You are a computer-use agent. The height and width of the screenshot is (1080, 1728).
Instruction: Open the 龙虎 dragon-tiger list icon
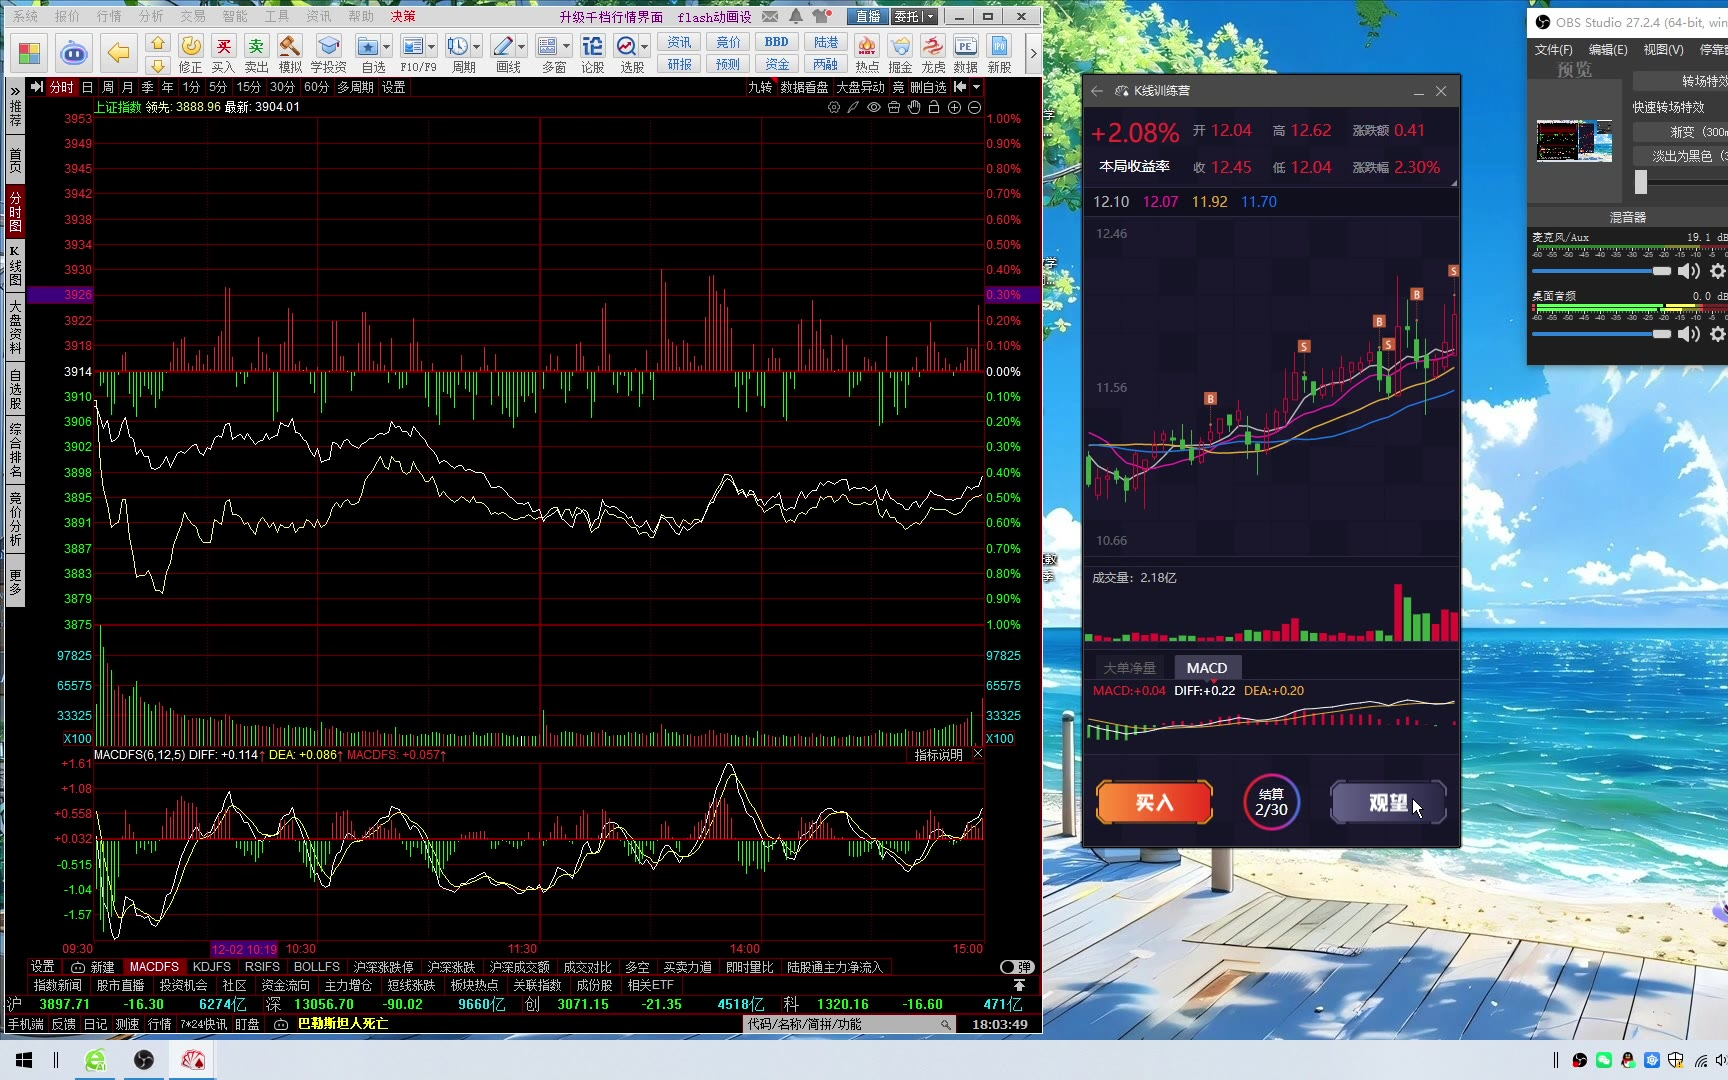point(933,53)
